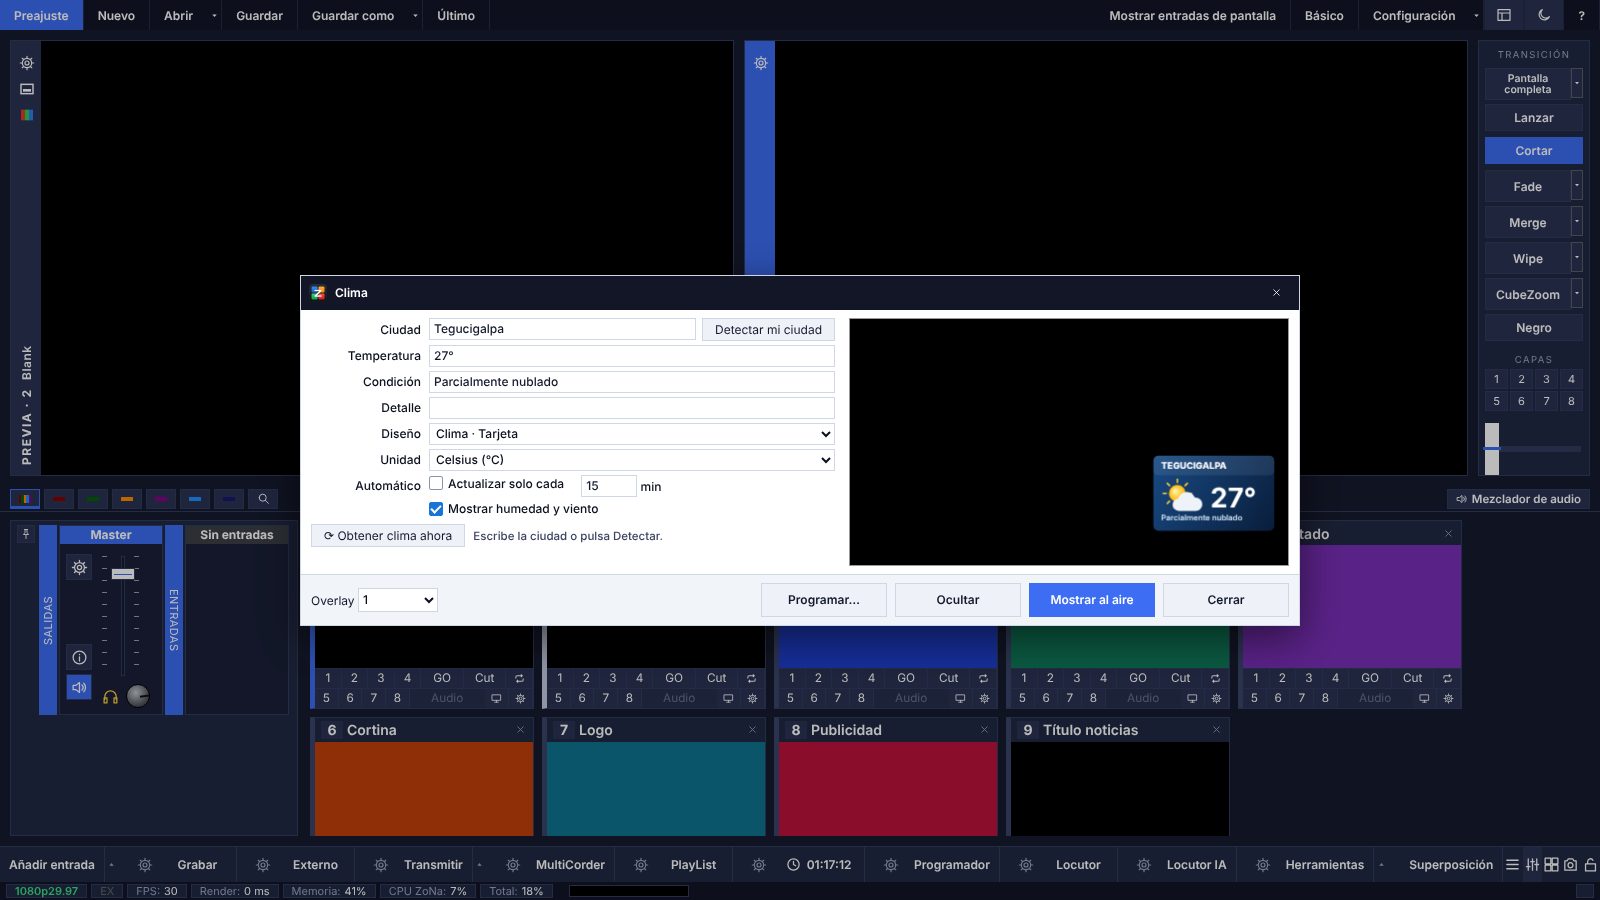The image size is (1600, 900).
Task: Toggle layer 6 in Capas
Action: click(x=1521, y=401)
